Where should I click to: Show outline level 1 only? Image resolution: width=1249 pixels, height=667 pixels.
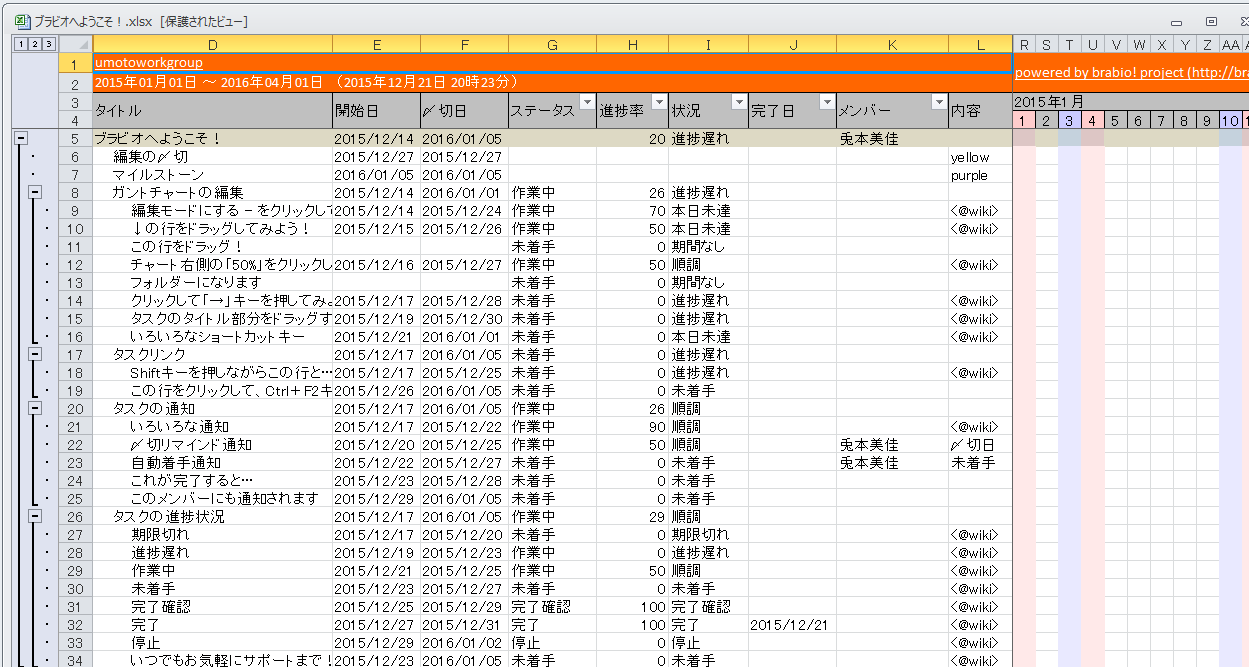pos(20,44)
